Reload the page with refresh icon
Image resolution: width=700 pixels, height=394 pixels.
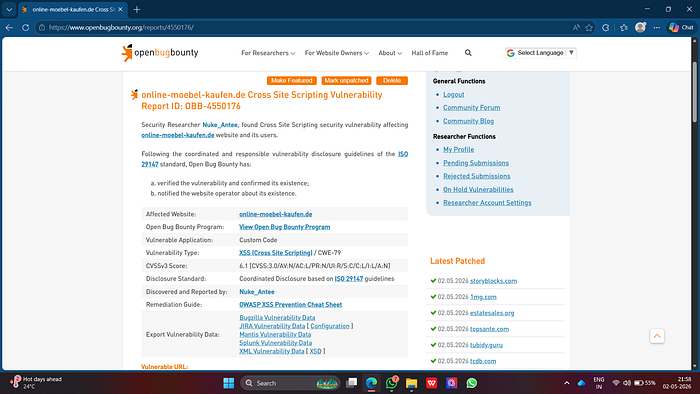point(25,27)
